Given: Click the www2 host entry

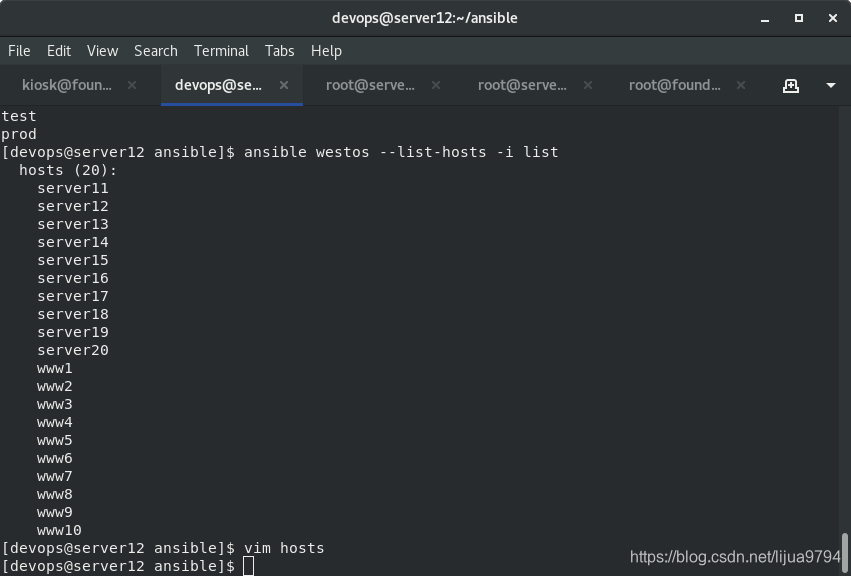Looking at the screenshot, I should 54,387.
